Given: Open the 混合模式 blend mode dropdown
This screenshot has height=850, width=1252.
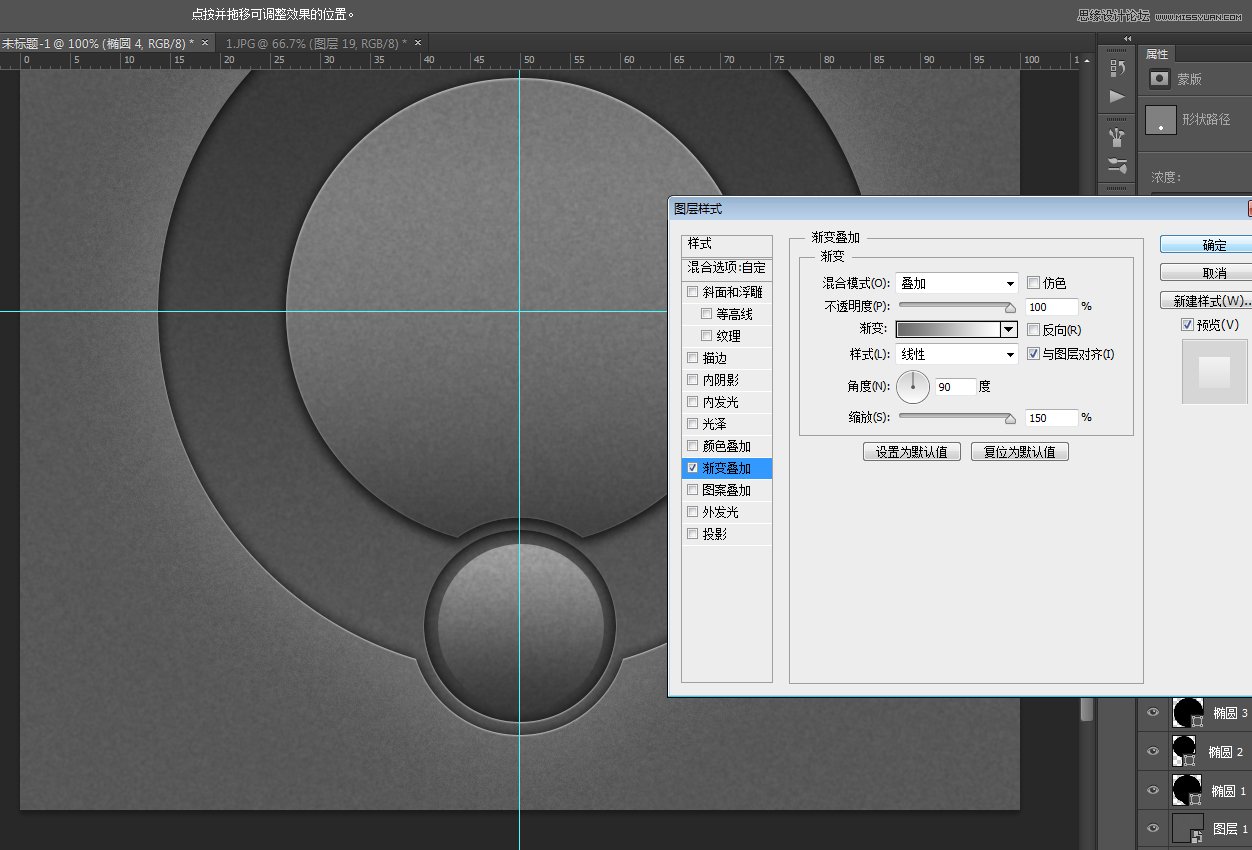Looking at the screenshot, I should (x=955, y=283).
